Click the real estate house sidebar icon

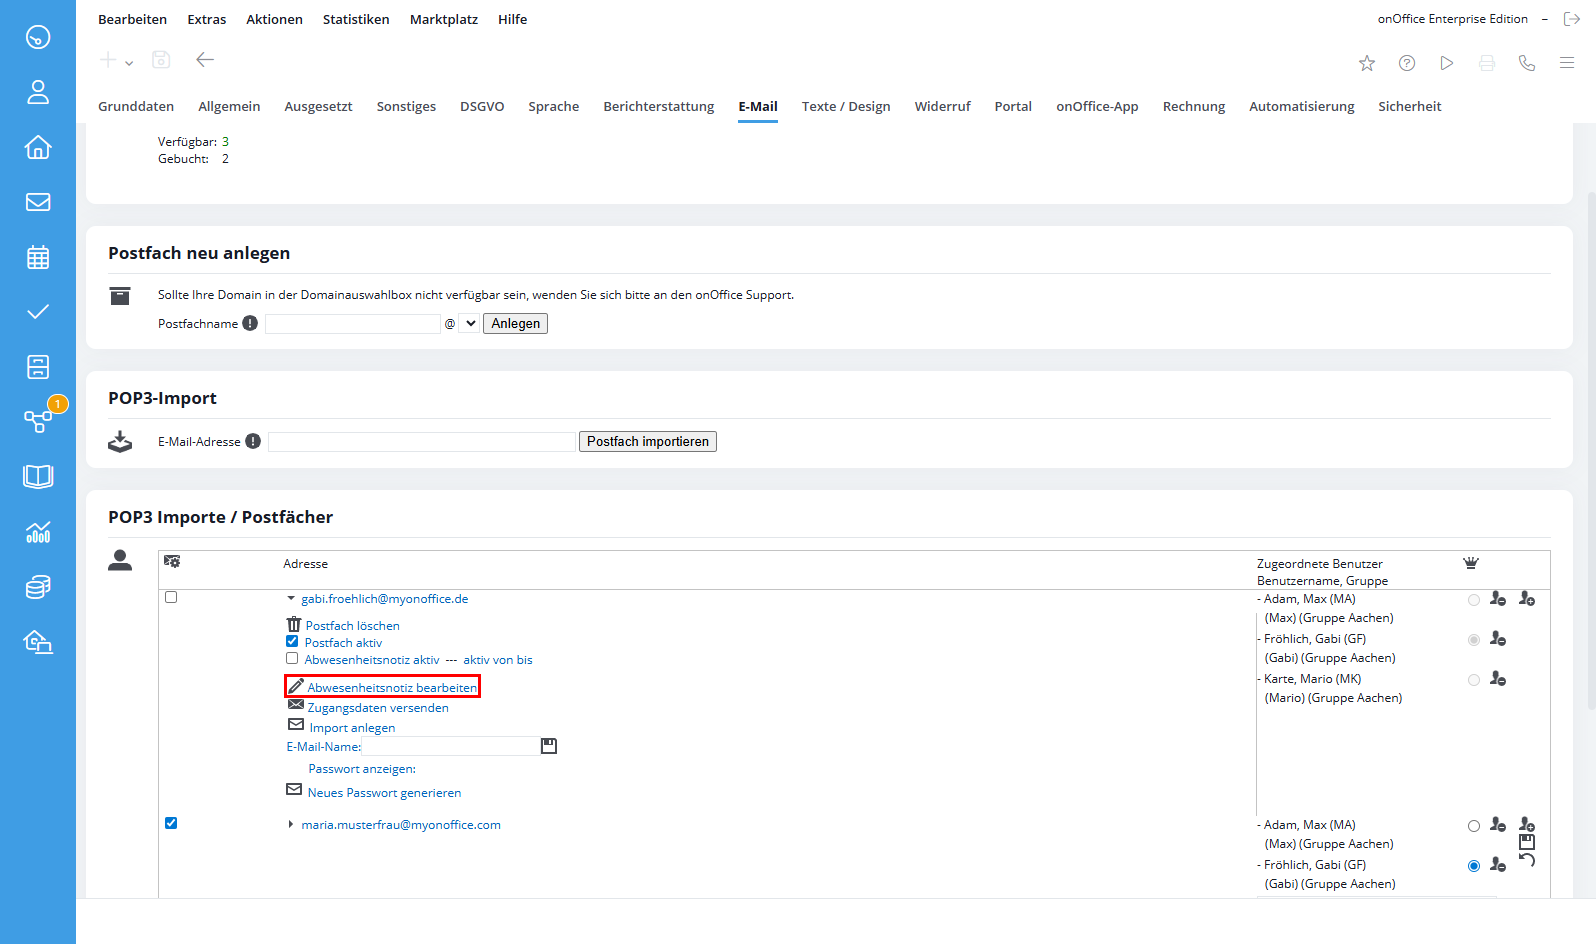pos(38,147)
